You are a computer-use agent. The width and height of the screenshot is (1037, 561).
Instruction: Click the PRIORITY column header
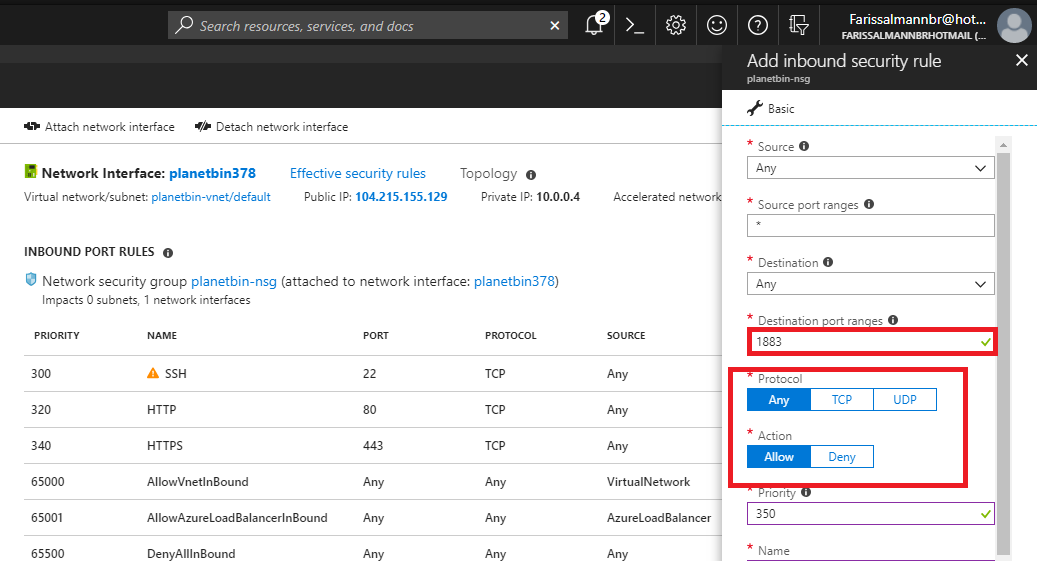pos(57,335)
